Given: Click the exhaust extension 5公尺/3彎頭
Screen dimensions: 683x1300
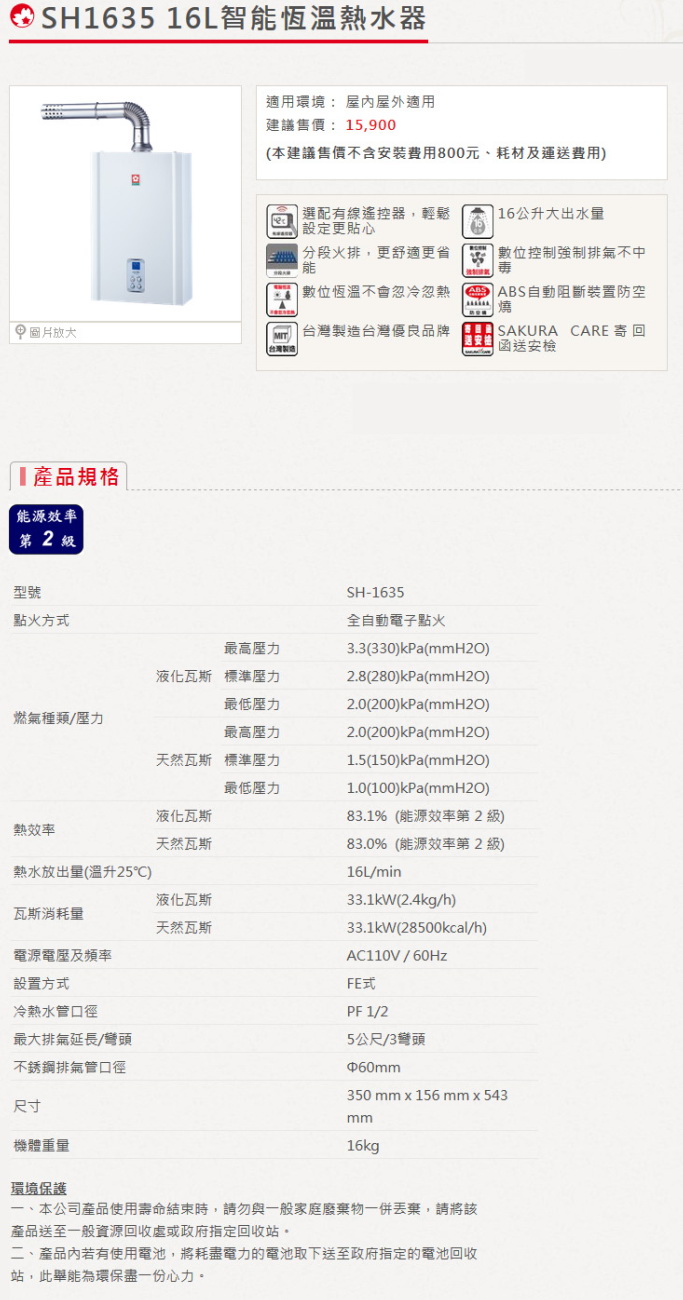Looking at the screenshot, I should coord(386,1040).
